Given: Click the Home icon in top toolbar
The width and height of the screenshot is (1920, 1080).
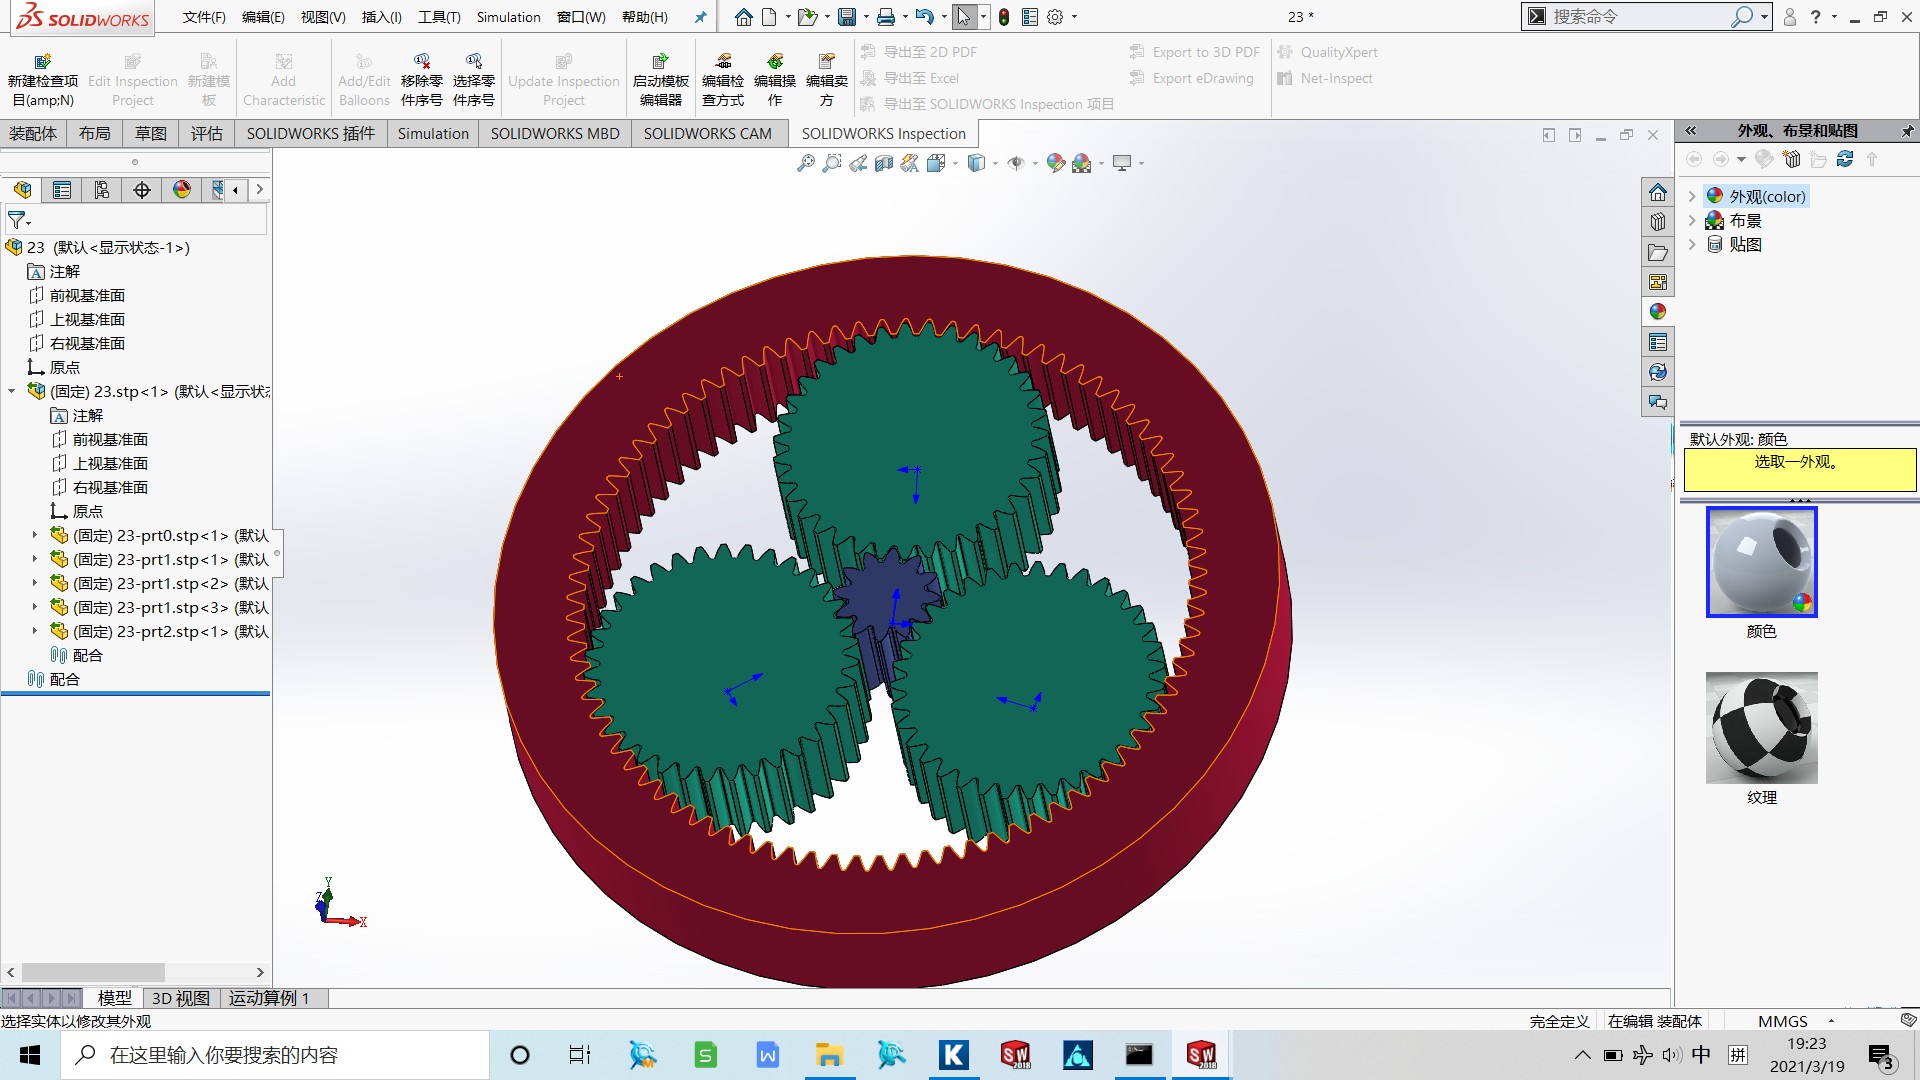Looking at the screenshot, I should [x=743, y=17].
